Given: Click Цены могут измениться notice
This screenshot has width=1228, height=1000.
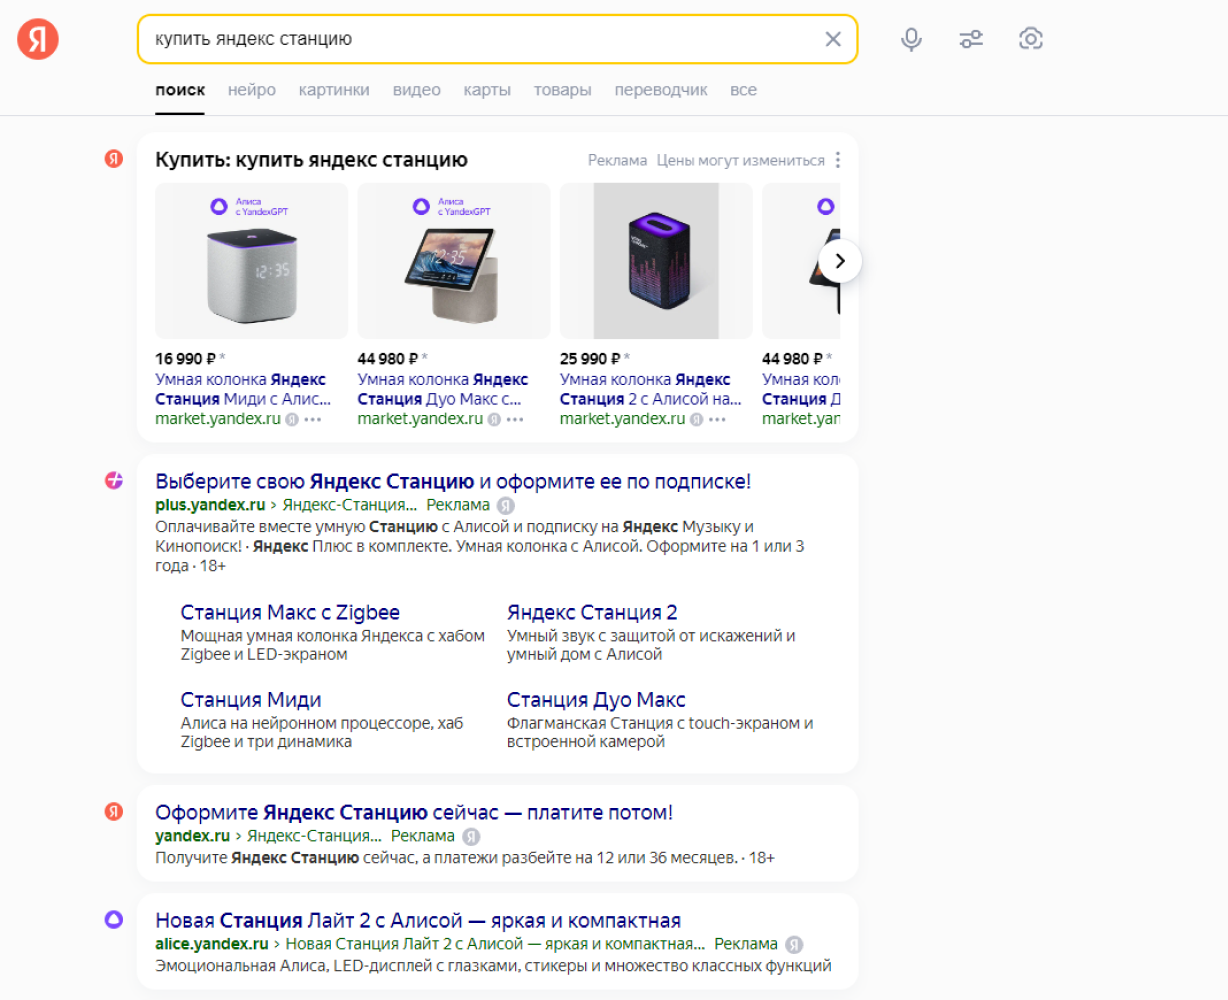Looking at the screenshot, I should (741, 160).
